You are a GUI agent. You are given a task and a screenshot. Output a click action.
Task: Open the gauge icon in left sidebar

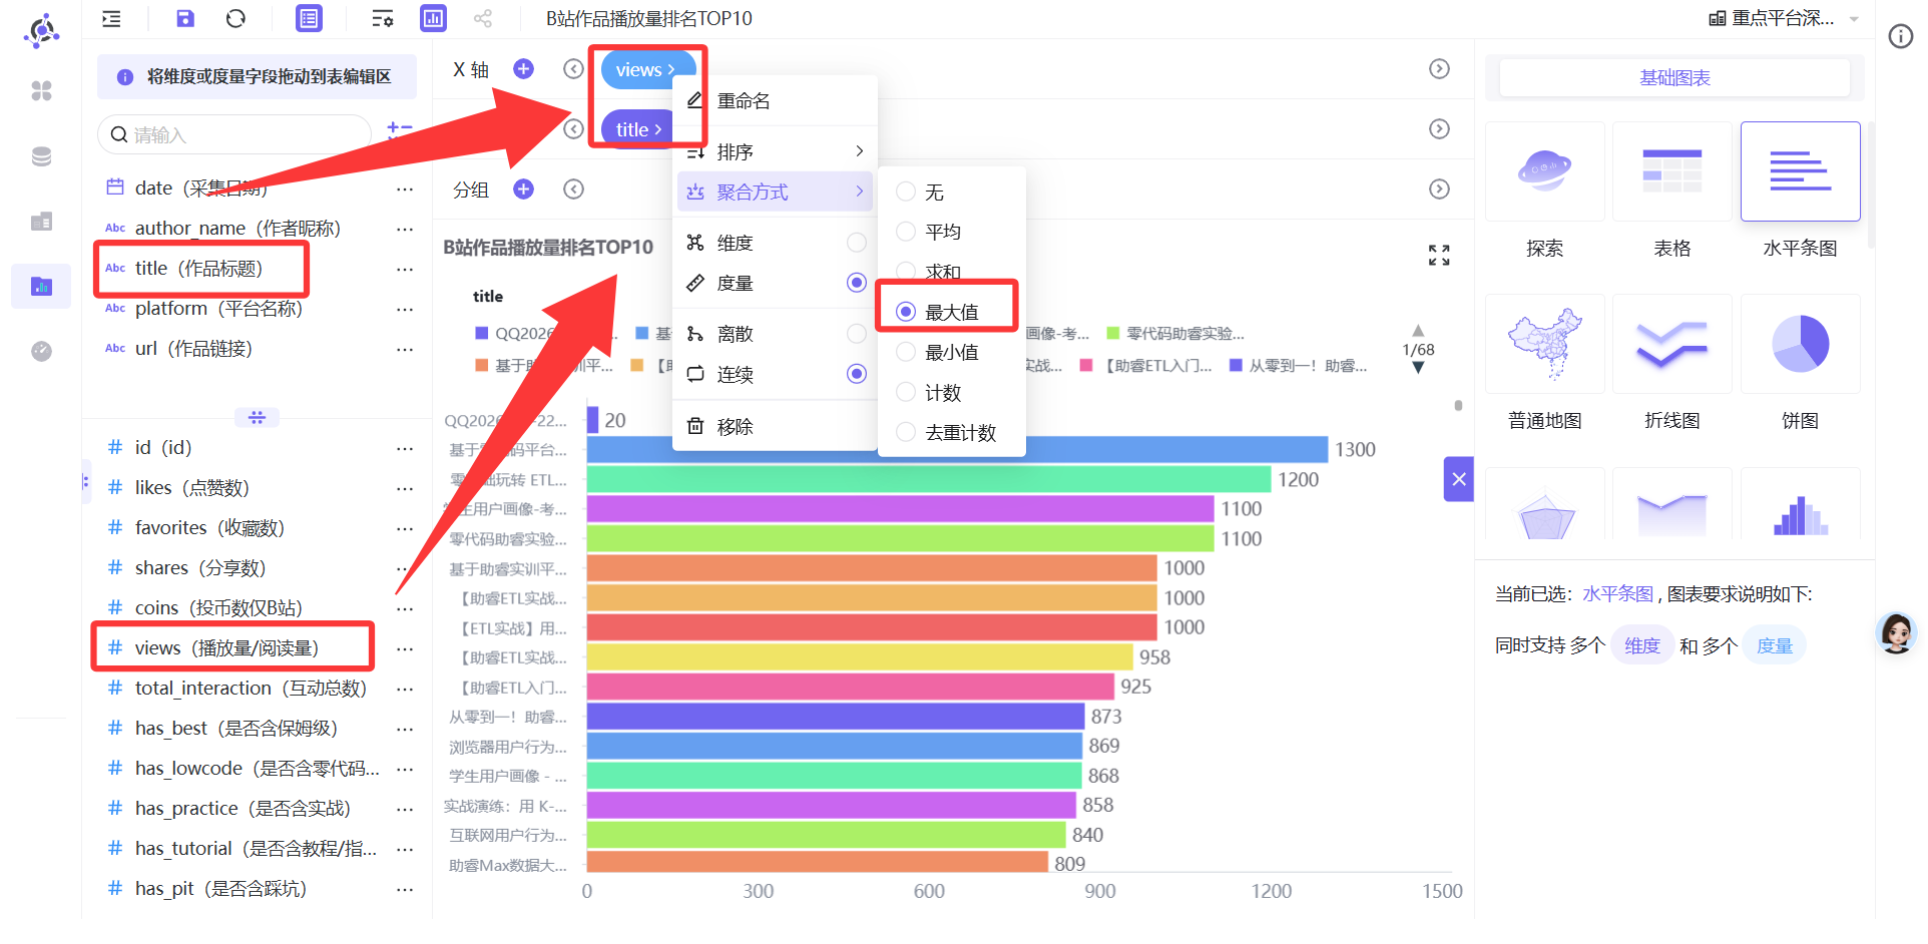pyautogui.click(x=41, y=351)
